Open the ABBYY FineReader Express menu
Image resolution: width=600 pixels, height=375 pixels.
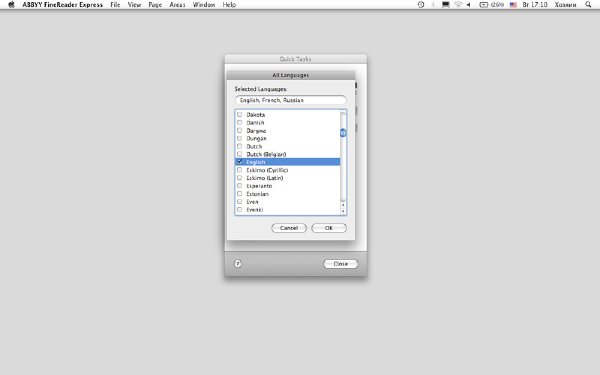(x=62, y=5)
